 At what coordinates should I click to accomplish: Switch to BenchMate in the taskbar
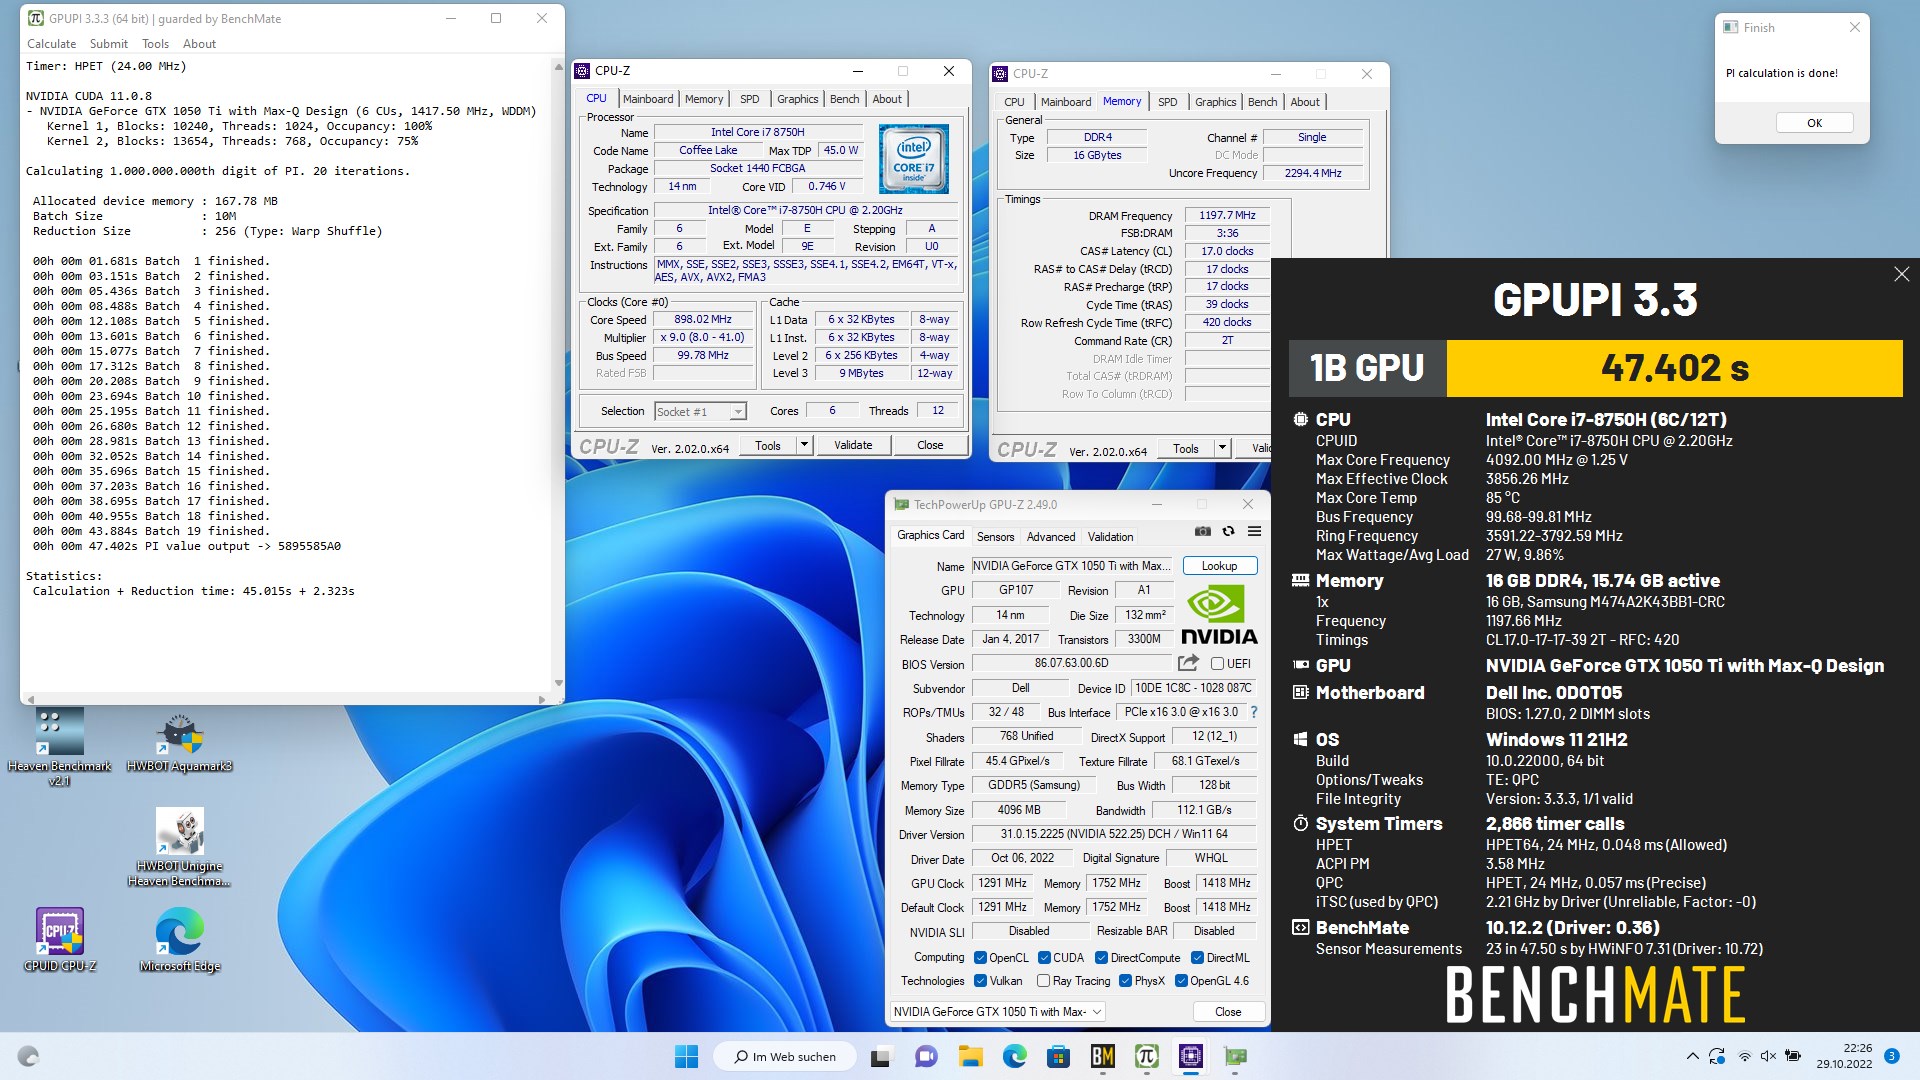[1102, 1056]
